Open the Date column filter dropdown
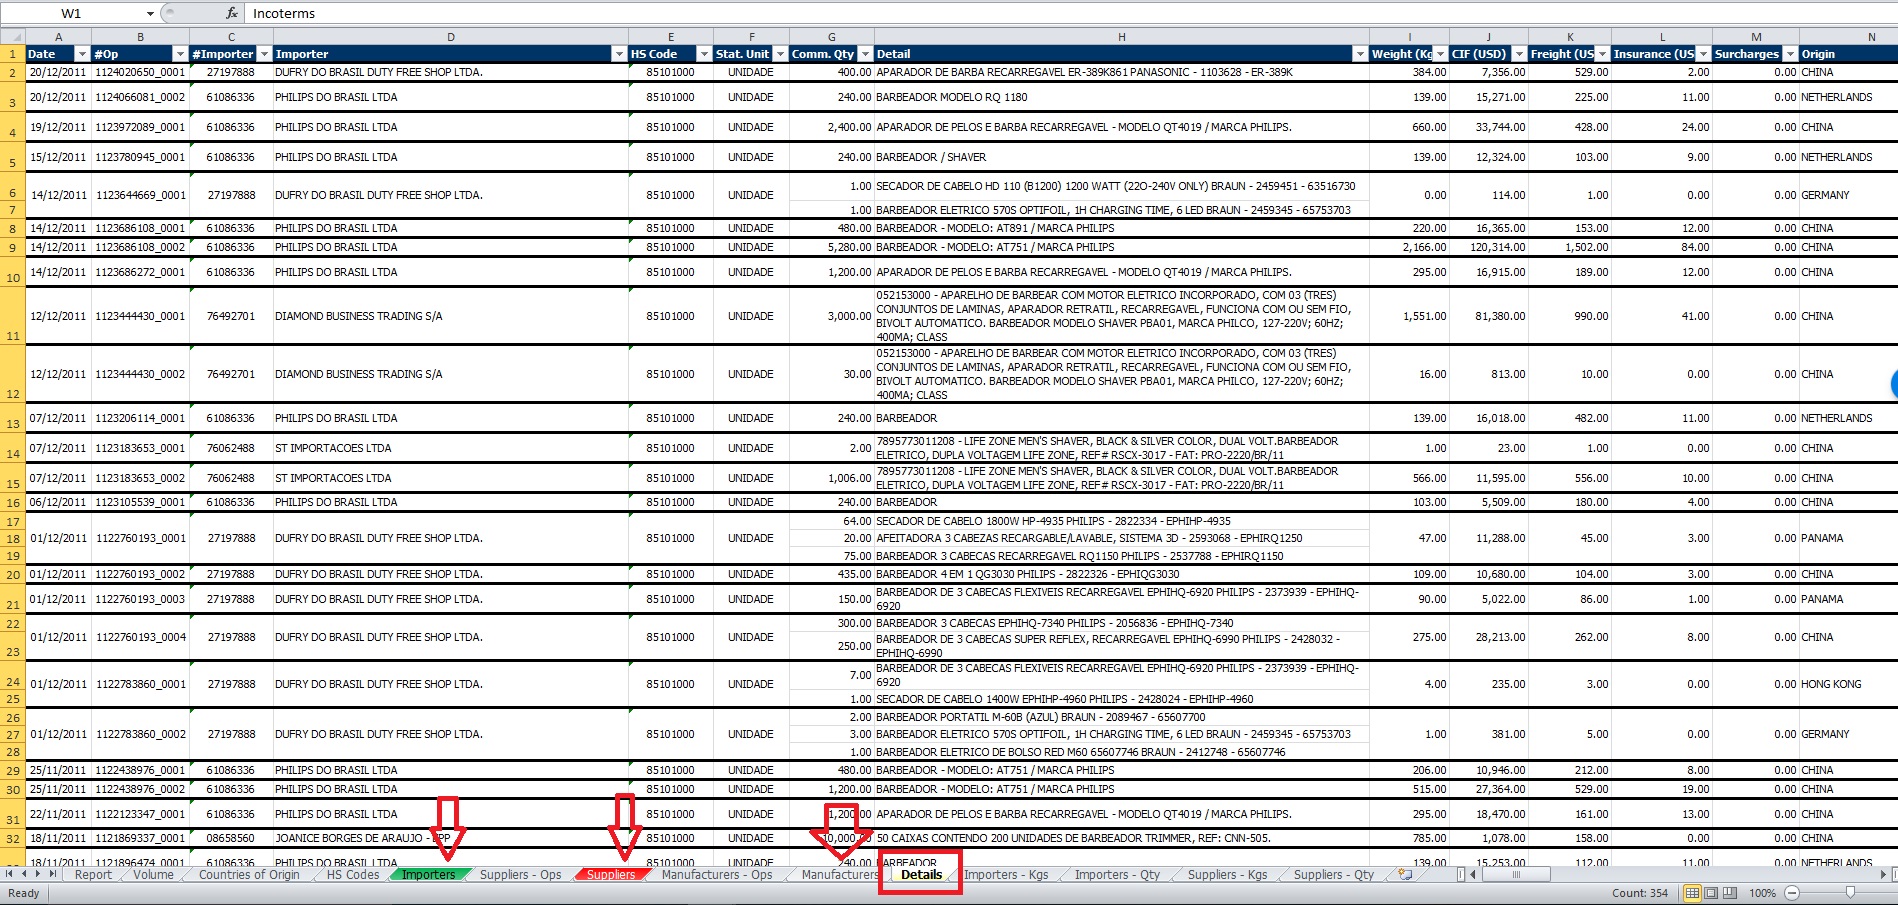 [83, 54]
